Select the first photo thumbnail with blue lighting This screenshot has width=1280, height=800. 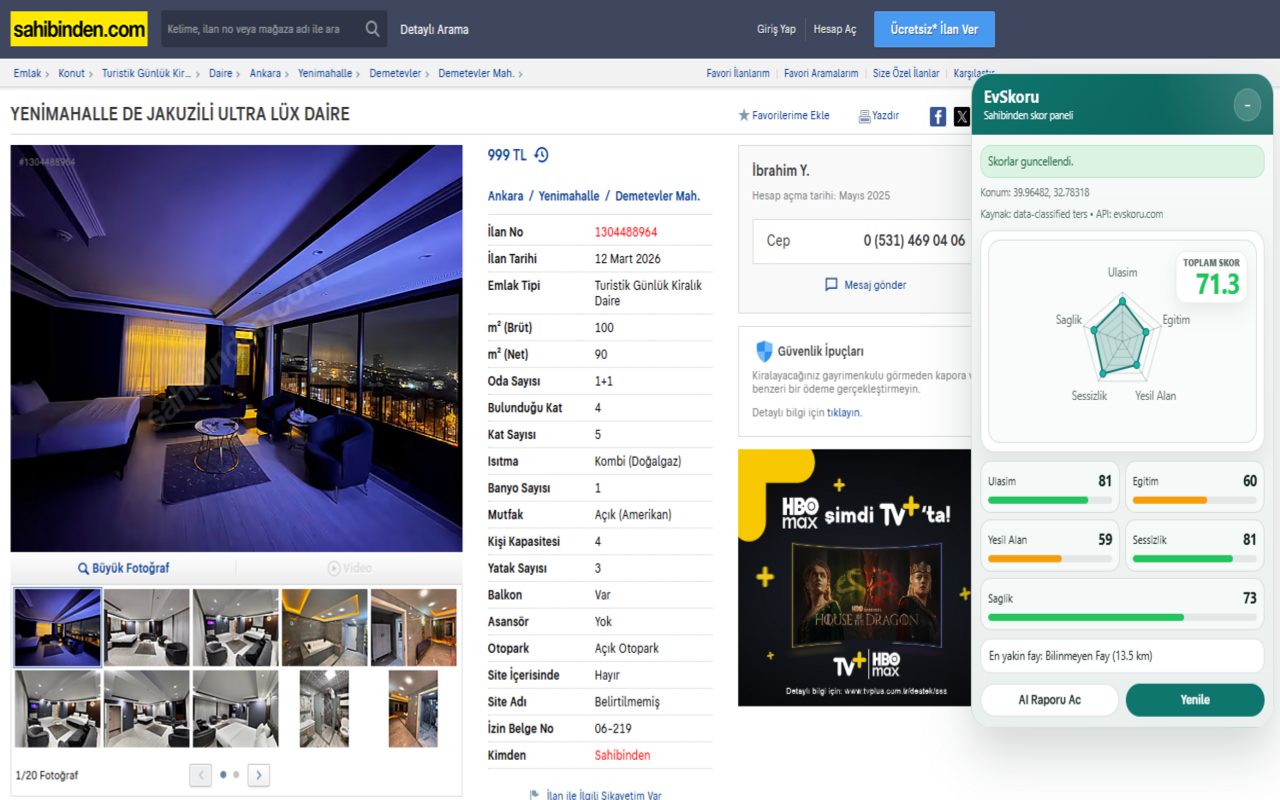(57, 627)
